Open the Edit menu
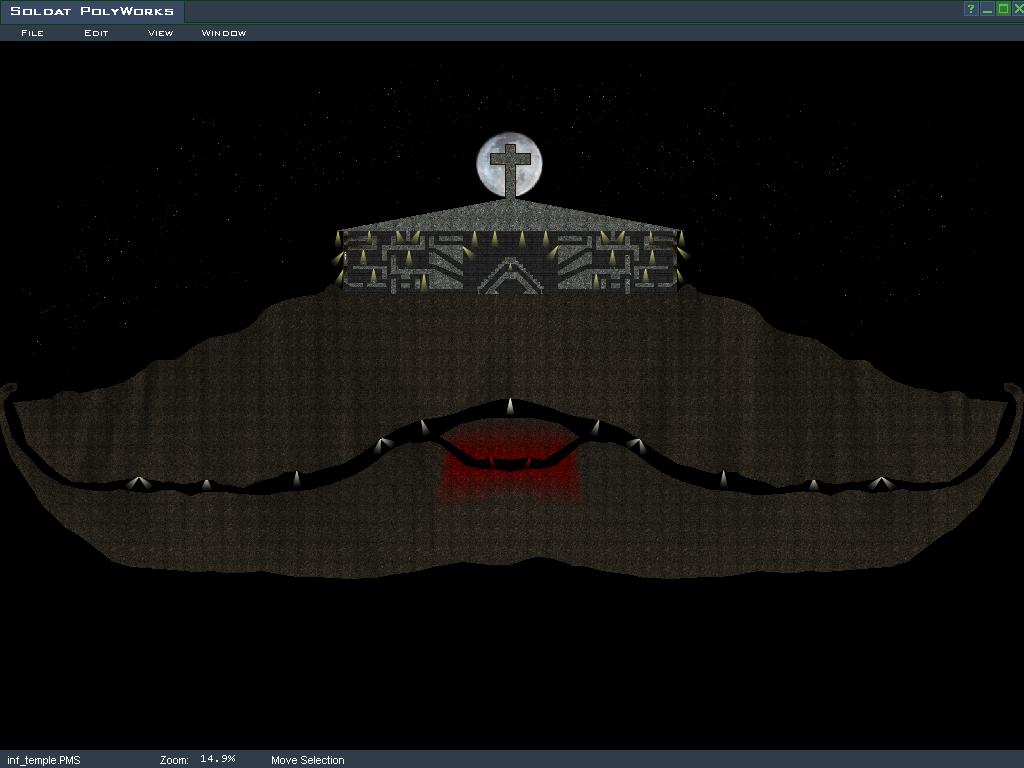1024x768 pixels. 96,33
